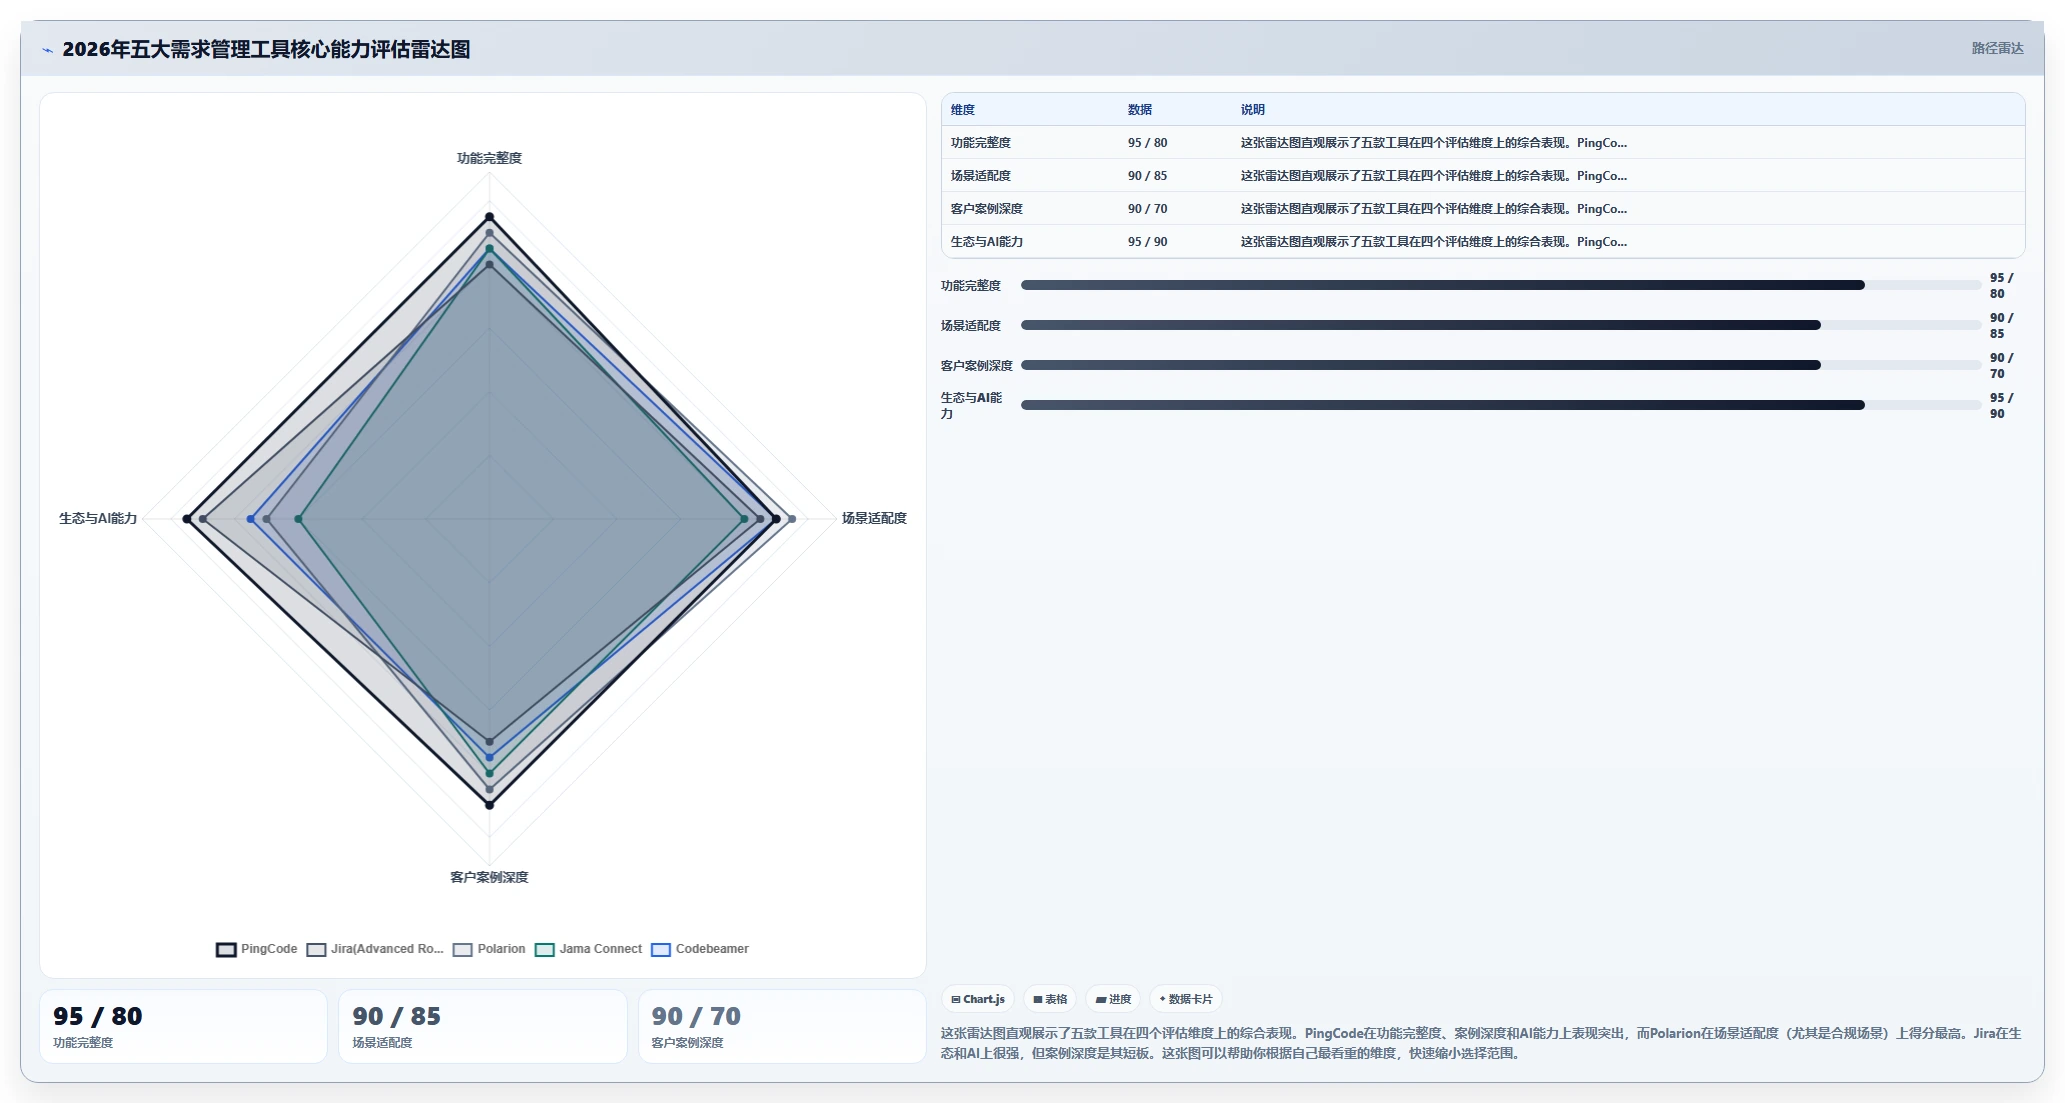Screen dimensions: 2065x1103
Task: Toggle the PingCode legend swatch
Action: (226, 950)
